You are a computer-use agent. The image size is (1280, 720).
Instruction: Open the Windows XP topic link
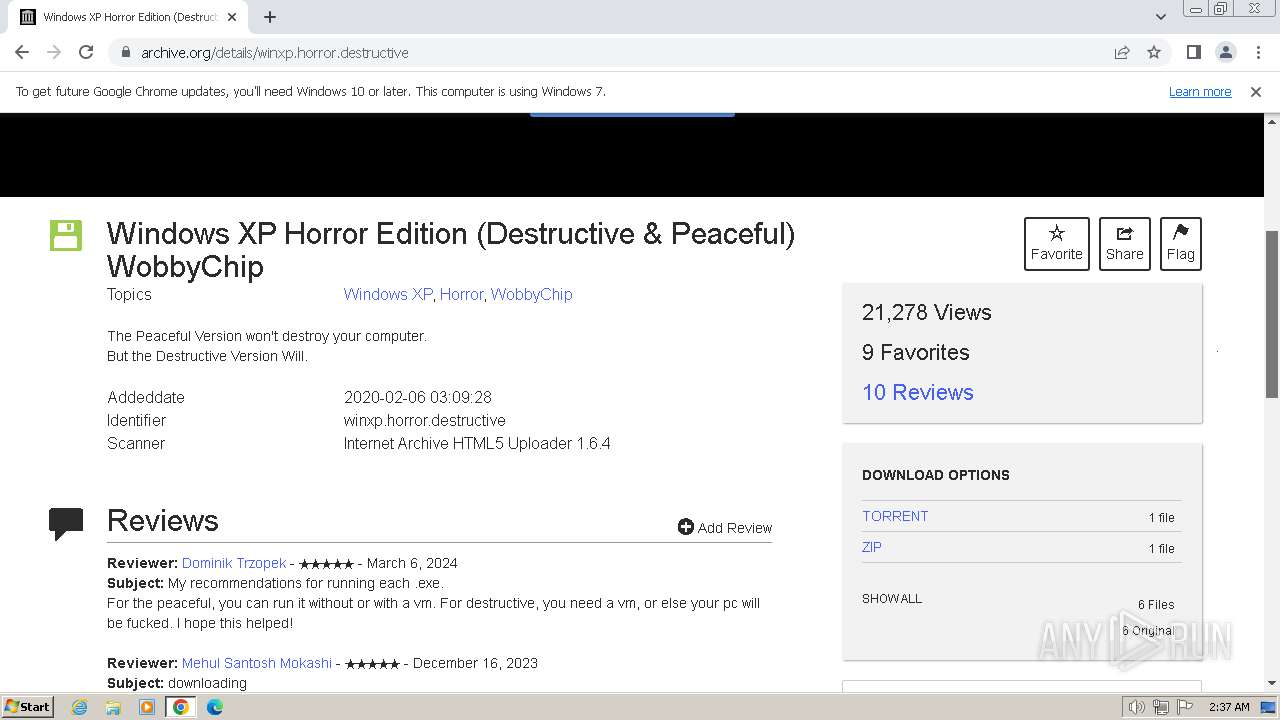pos(388,294)
